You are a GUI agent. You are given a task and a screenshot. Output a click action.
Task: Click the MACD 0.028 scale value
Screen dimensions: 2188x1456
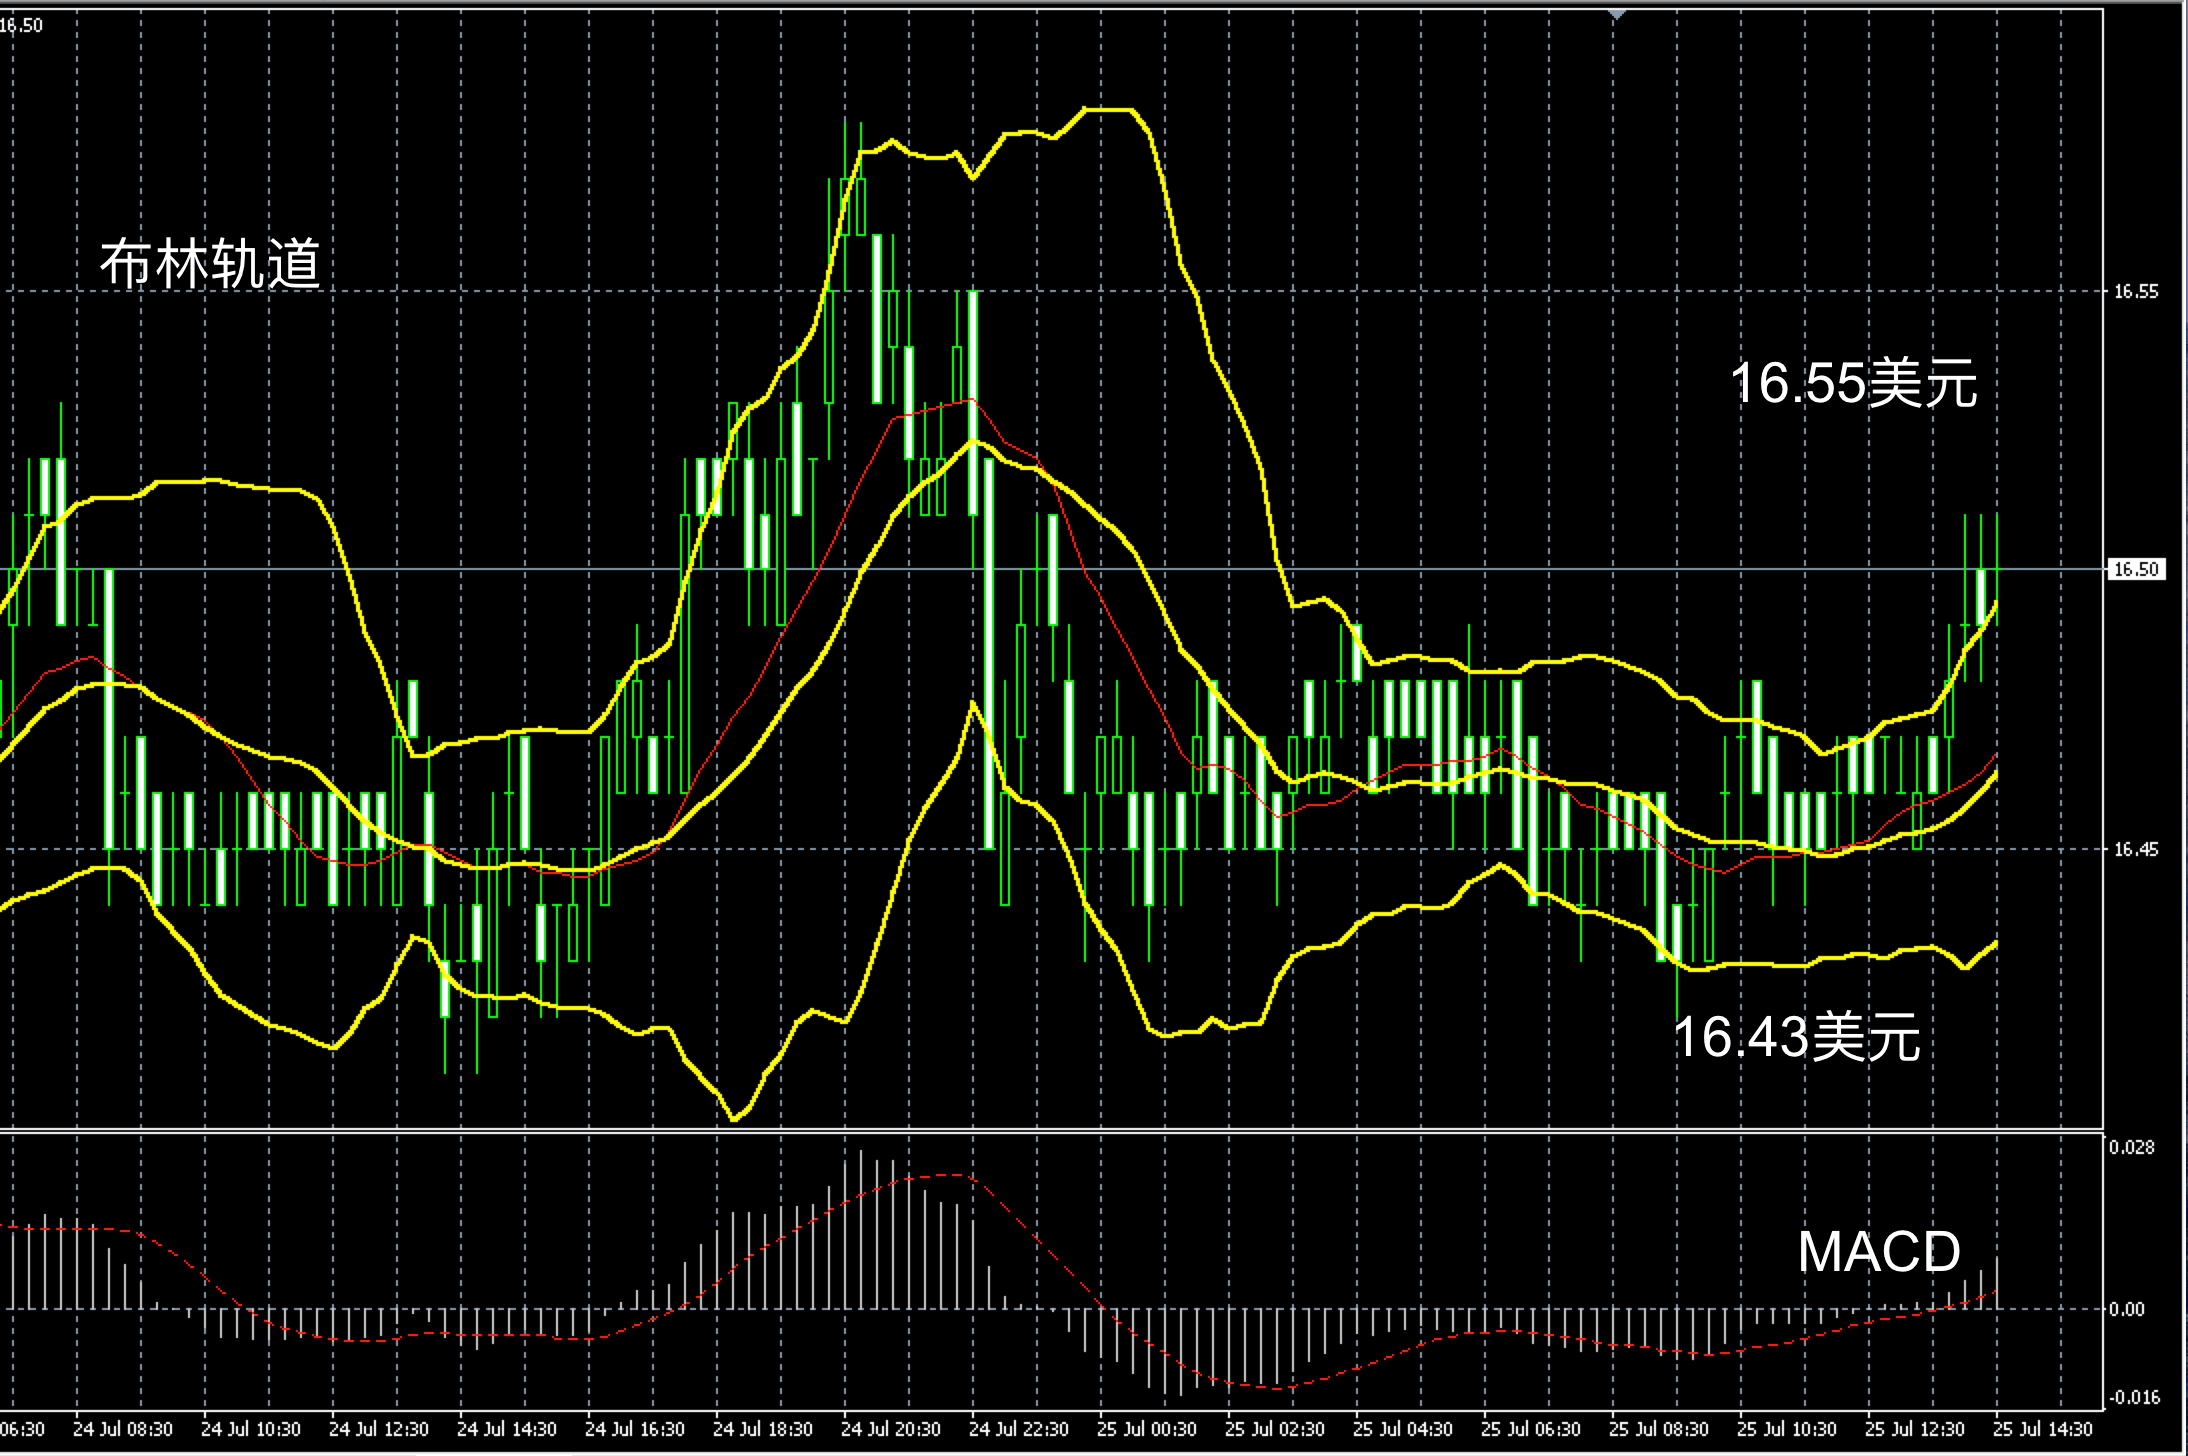[2132, 1147]
